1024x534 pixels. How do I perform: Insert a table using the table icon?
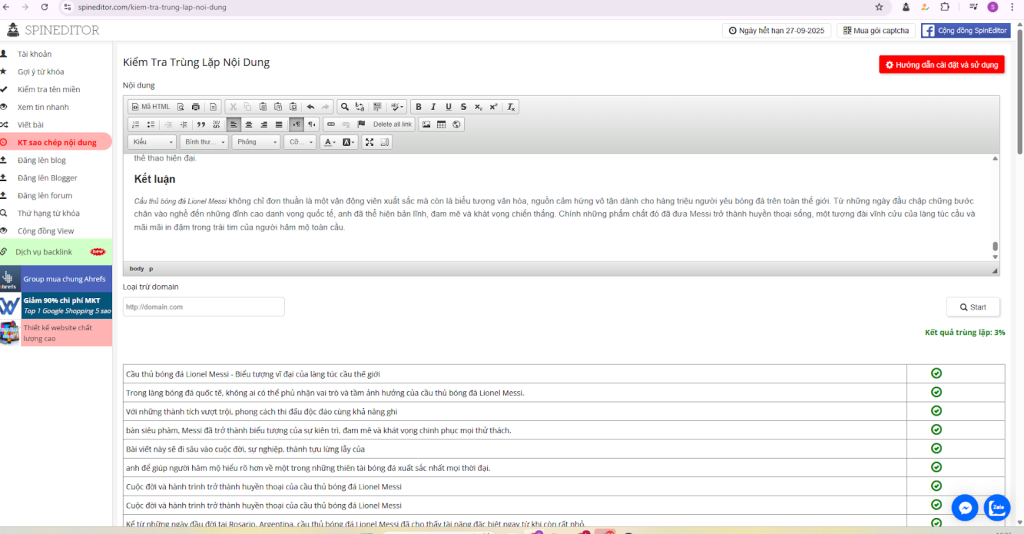tap(441, 124)
